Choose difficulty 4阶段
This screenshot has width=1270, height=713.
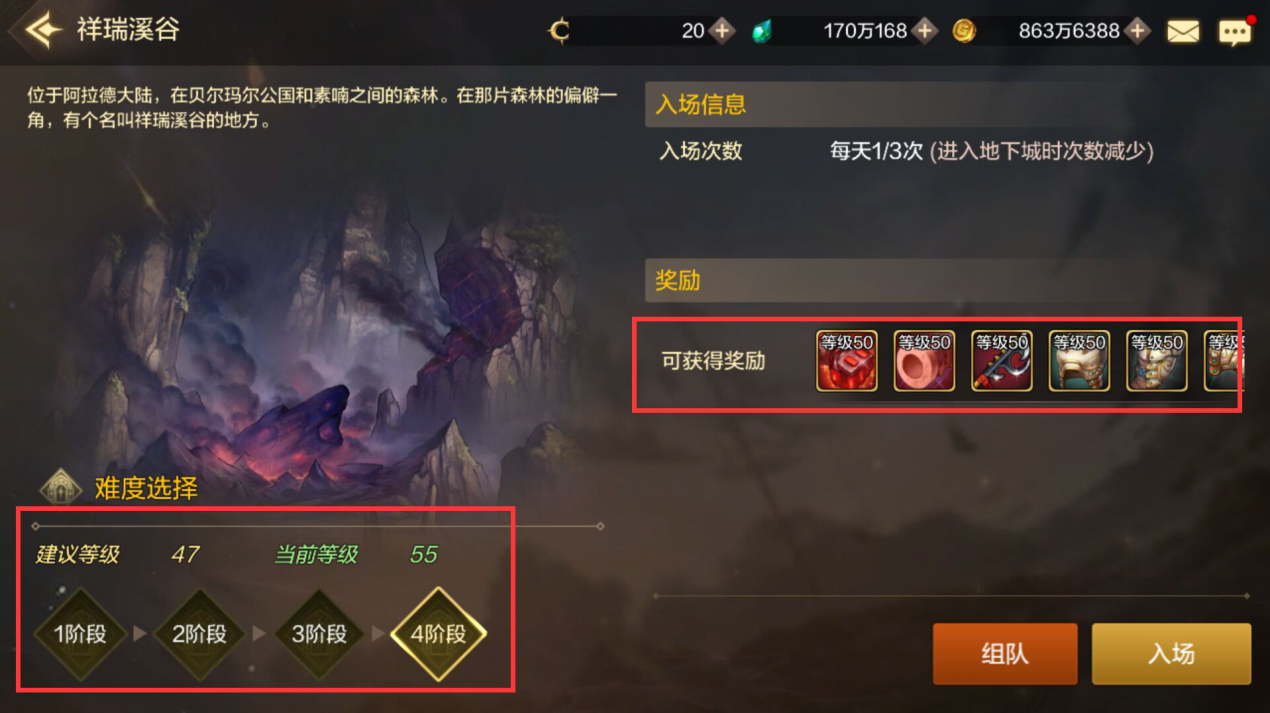(440, 634)
